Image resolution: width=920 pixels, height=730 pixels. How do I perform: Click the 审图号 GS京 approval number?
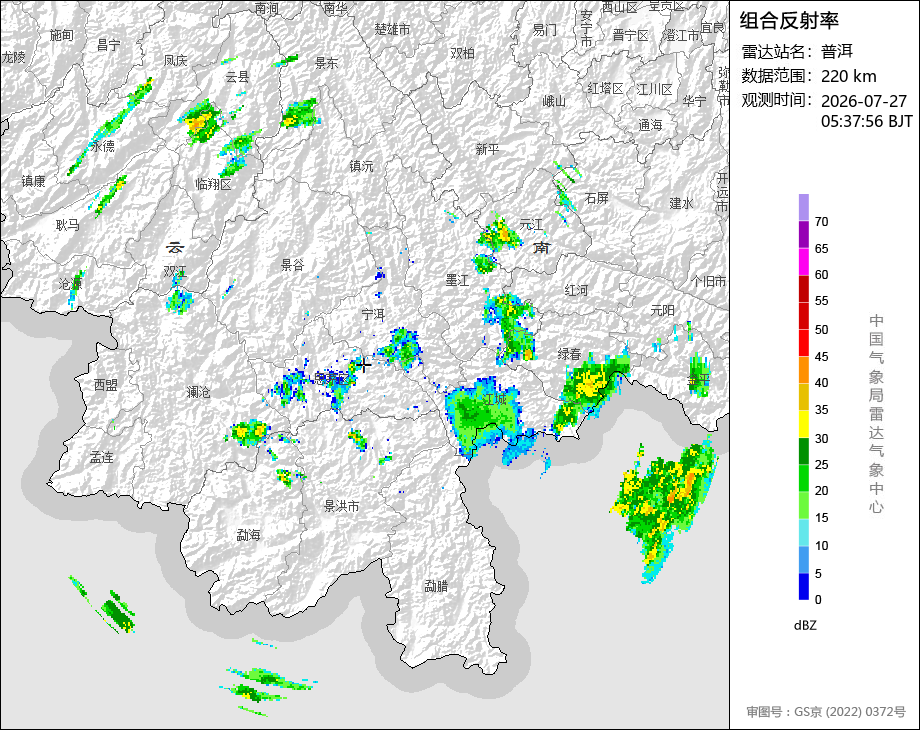pyautogui.click(x=826, y=712)
